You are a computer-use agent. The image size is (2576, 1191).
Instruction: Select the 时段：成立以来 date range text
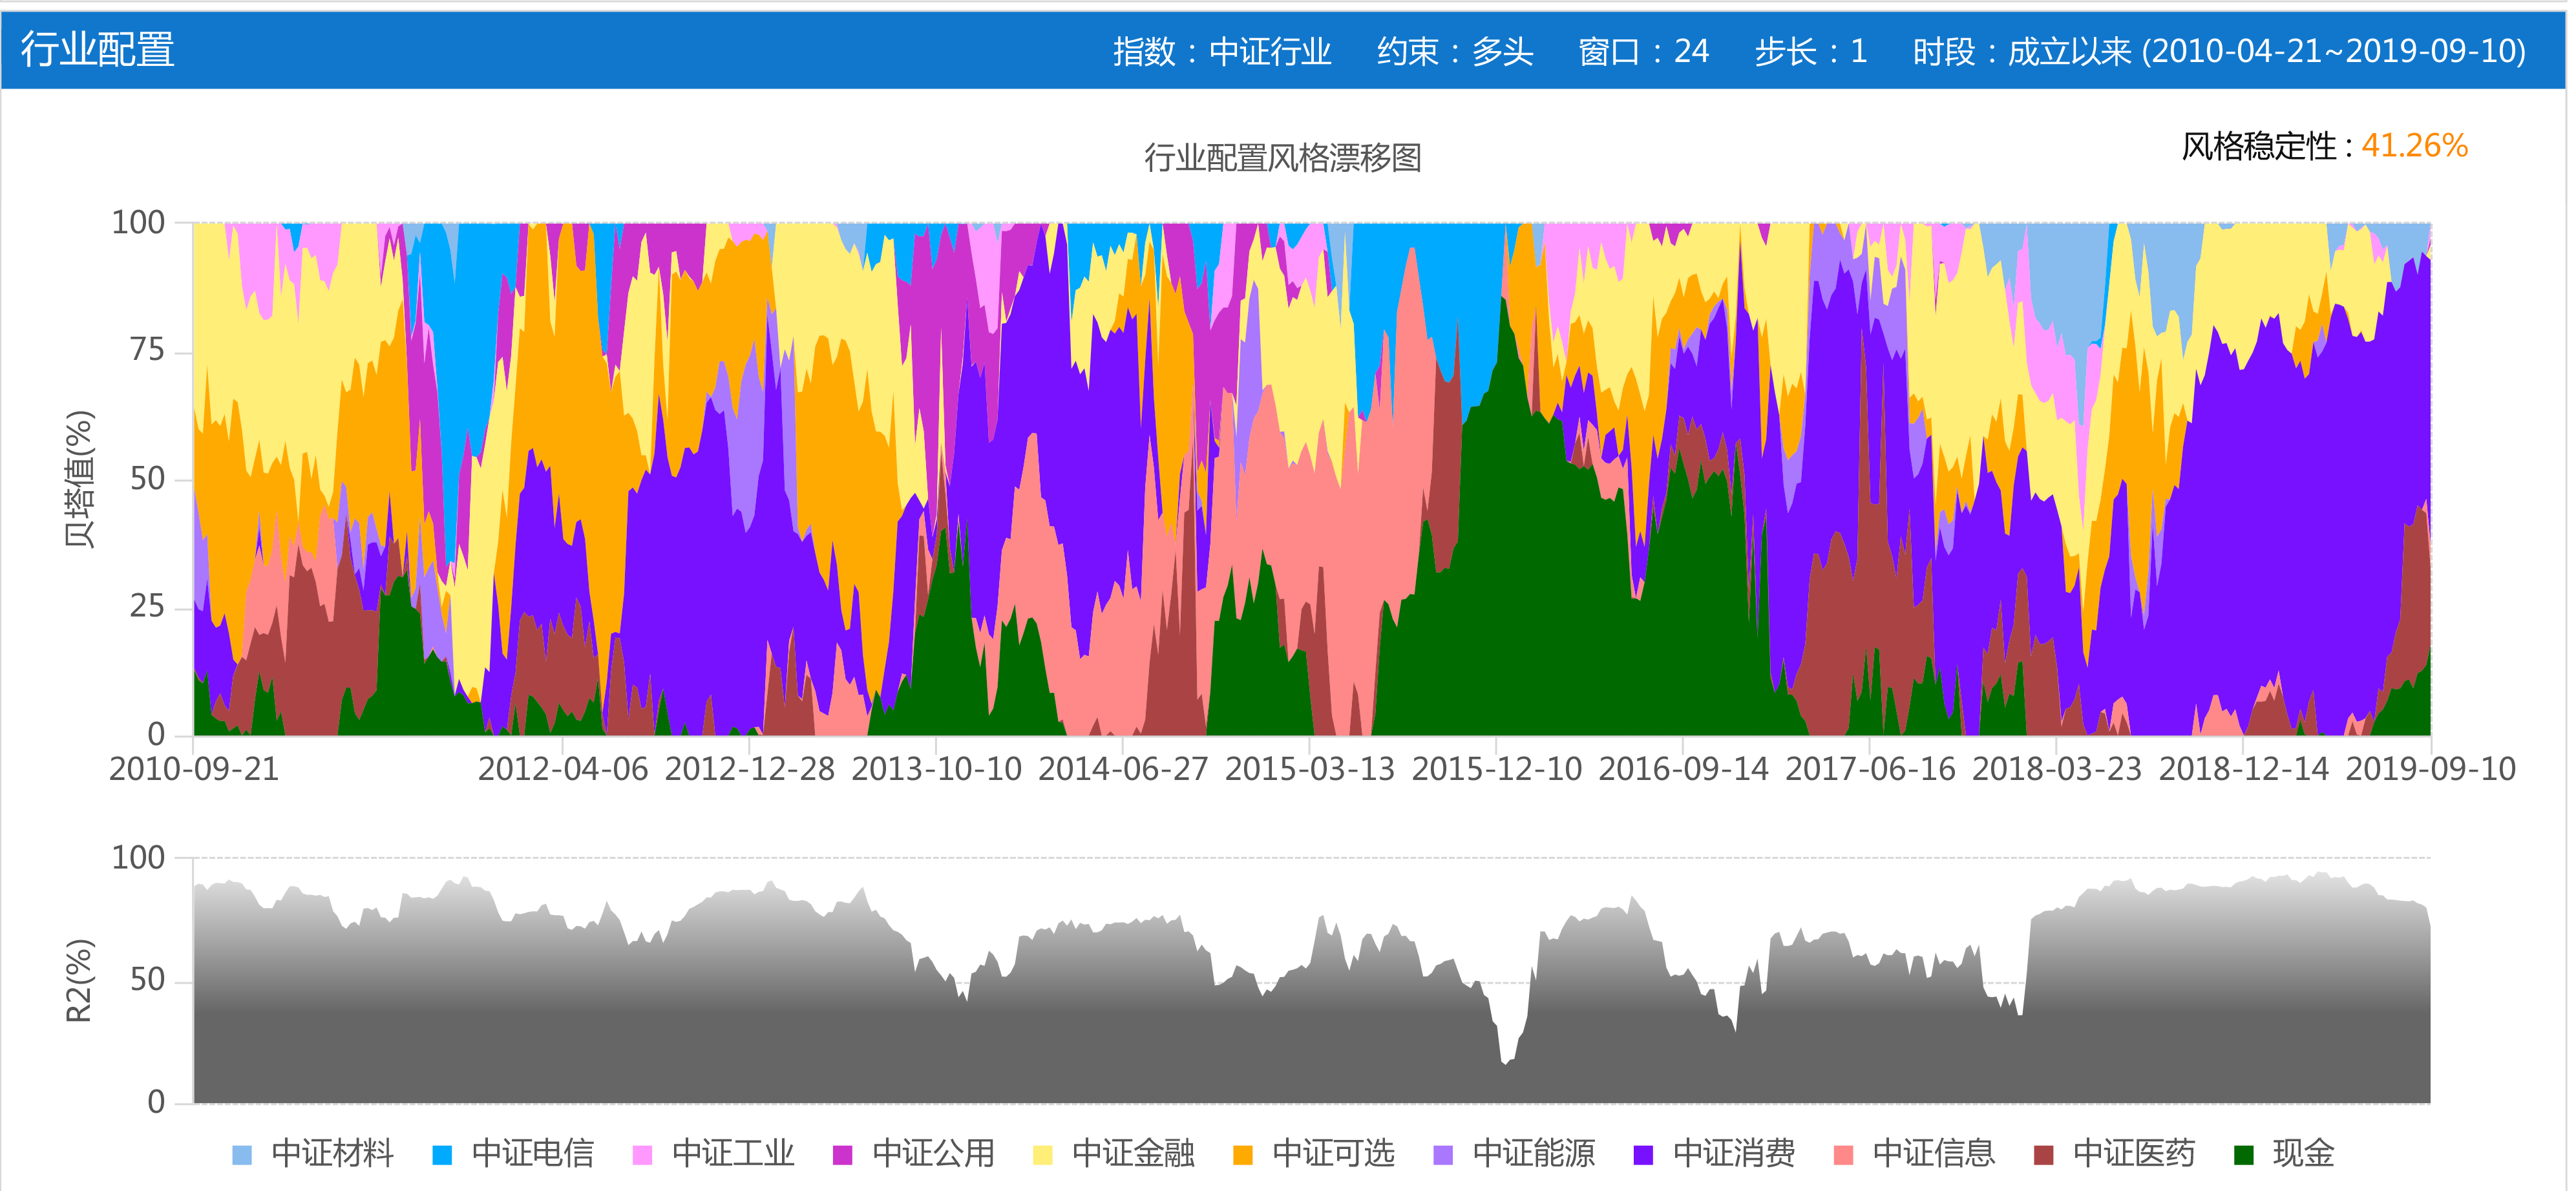2220,51
